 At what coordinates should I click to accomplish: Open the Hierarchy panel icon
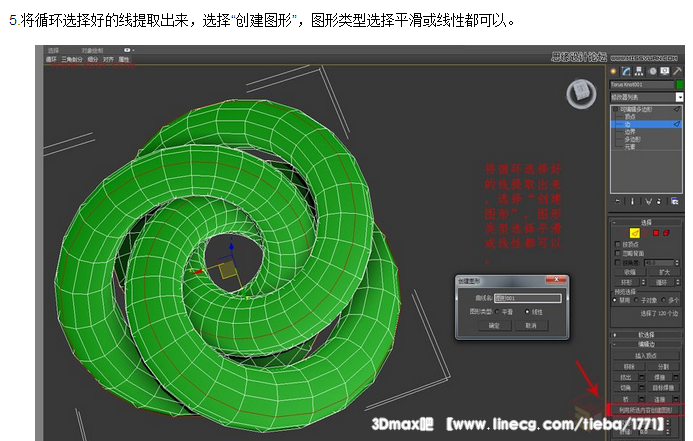click(x=639, y=71)
